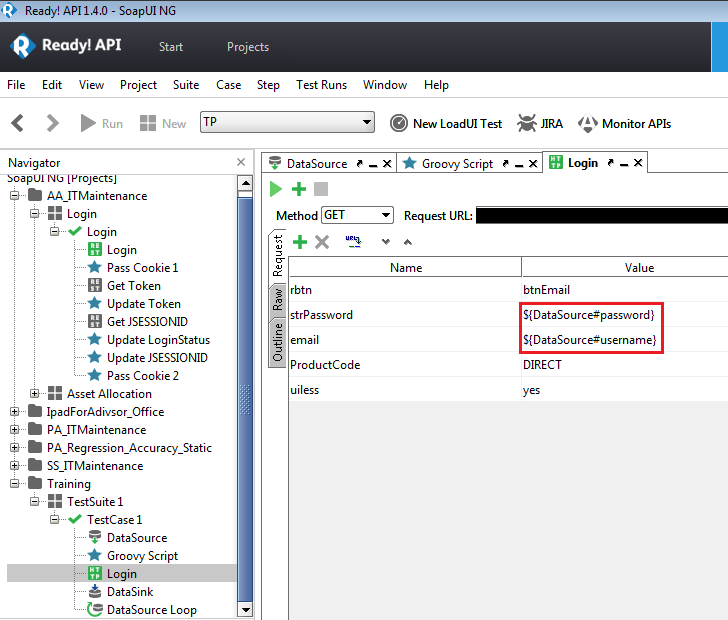Select Pass Cookie 1 step
Viewport: 728px width, 620px height.
142,268
